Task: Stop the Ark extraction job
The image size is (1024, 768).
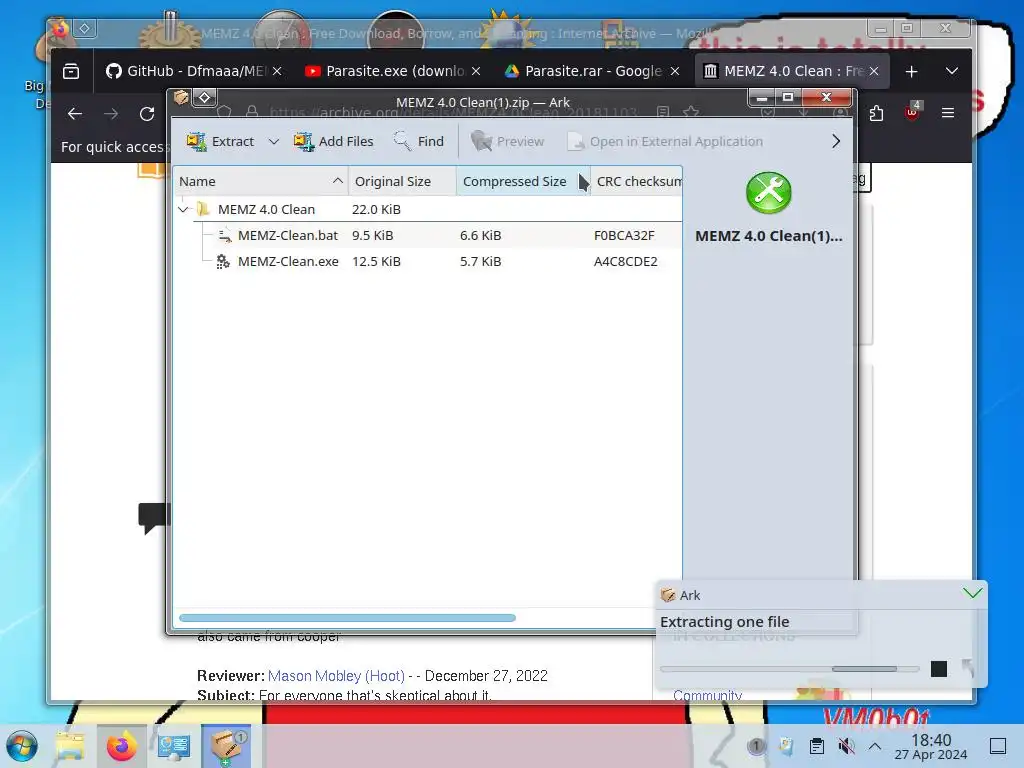Action: (x=938, y=669)
